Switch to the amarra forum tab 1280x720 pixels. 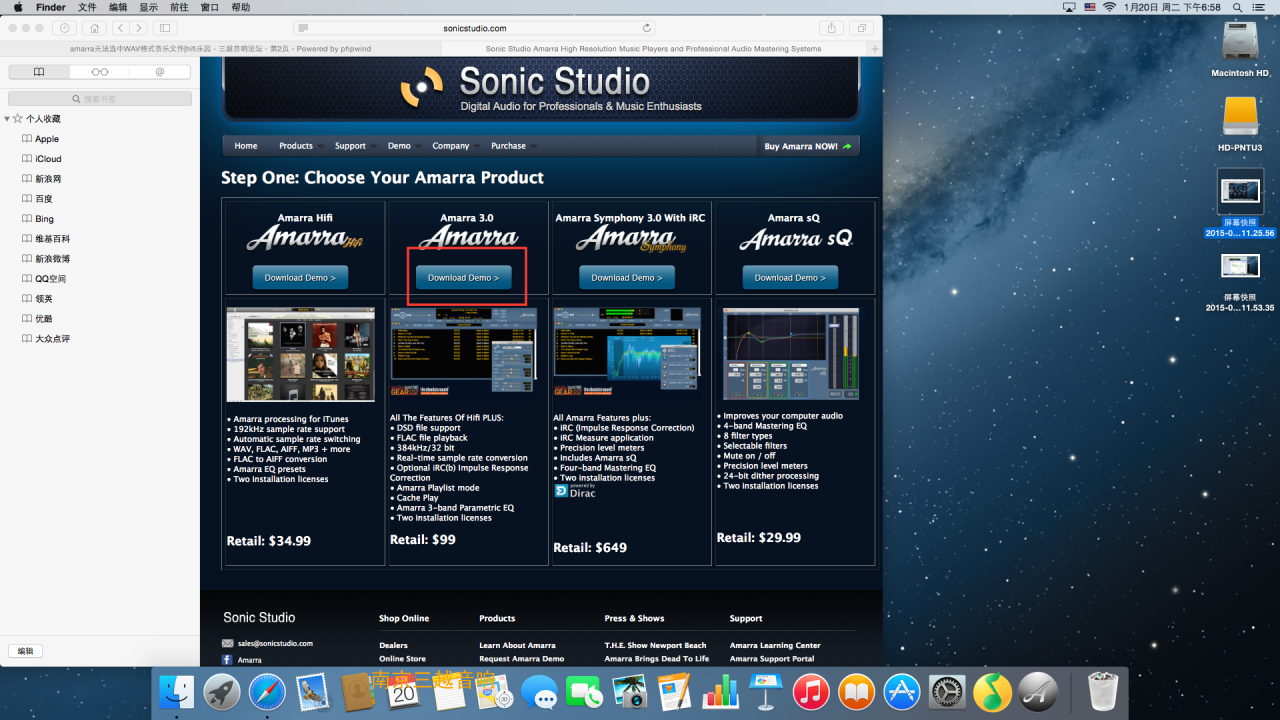pos(218,49)
